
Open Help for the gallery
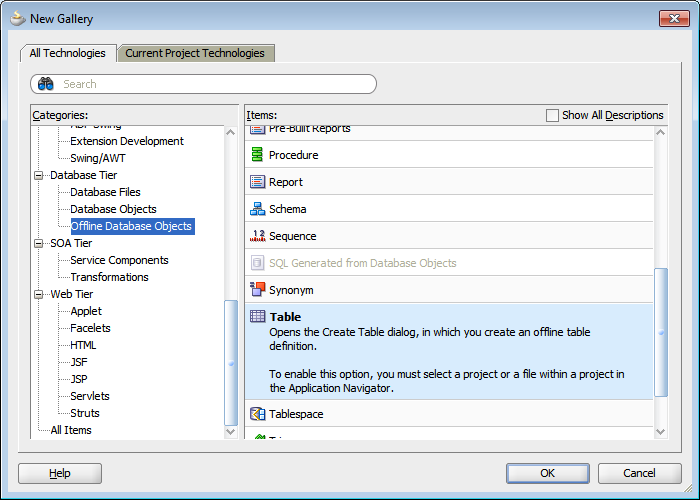60,473
